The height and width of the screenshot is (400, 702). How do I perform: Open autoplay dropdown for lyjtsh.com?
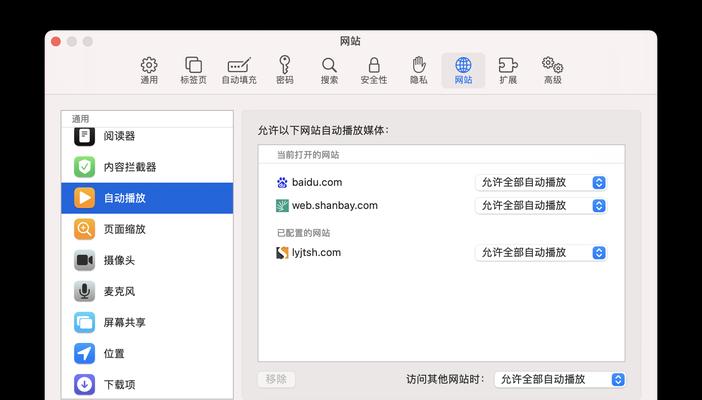click(x=541, y=253)
